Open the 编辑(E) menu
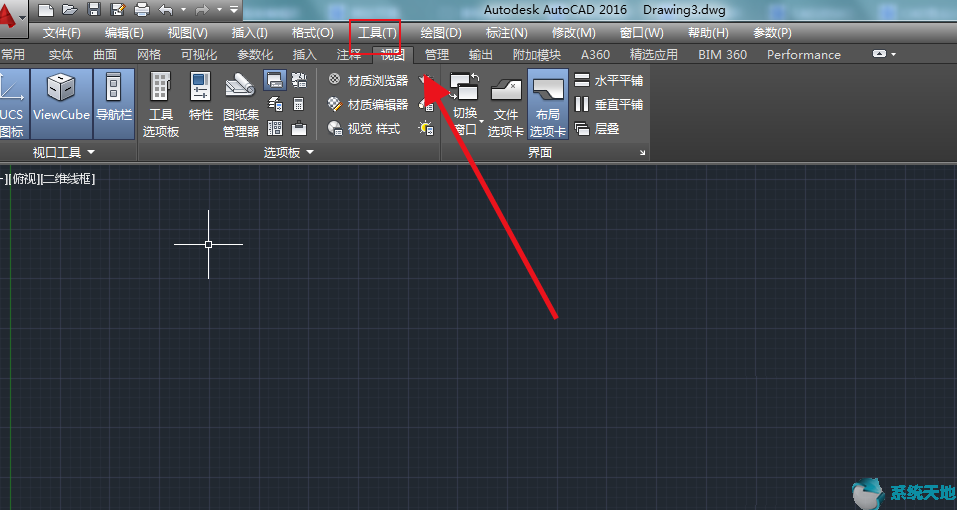The image size is (957, 510). tap(124, 32)
